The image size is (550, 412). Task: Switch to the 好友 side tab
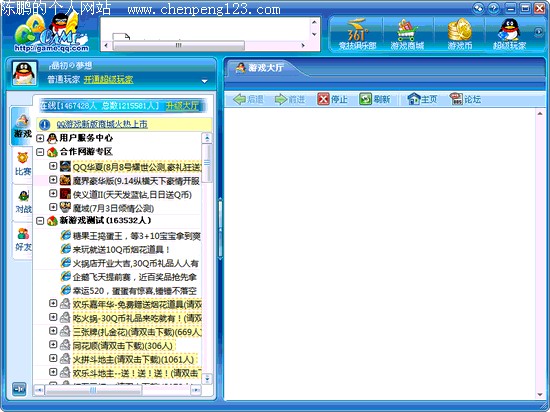[23, 240]
